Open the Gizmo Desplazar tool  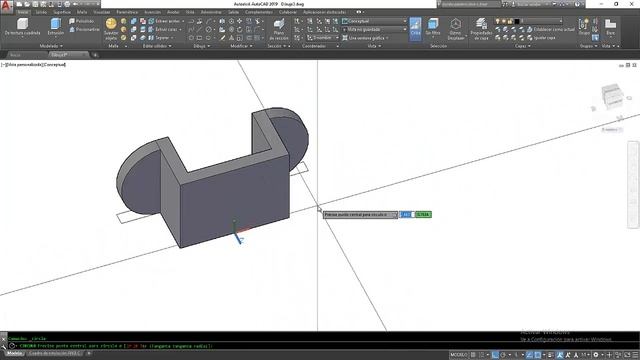(456, 29)
